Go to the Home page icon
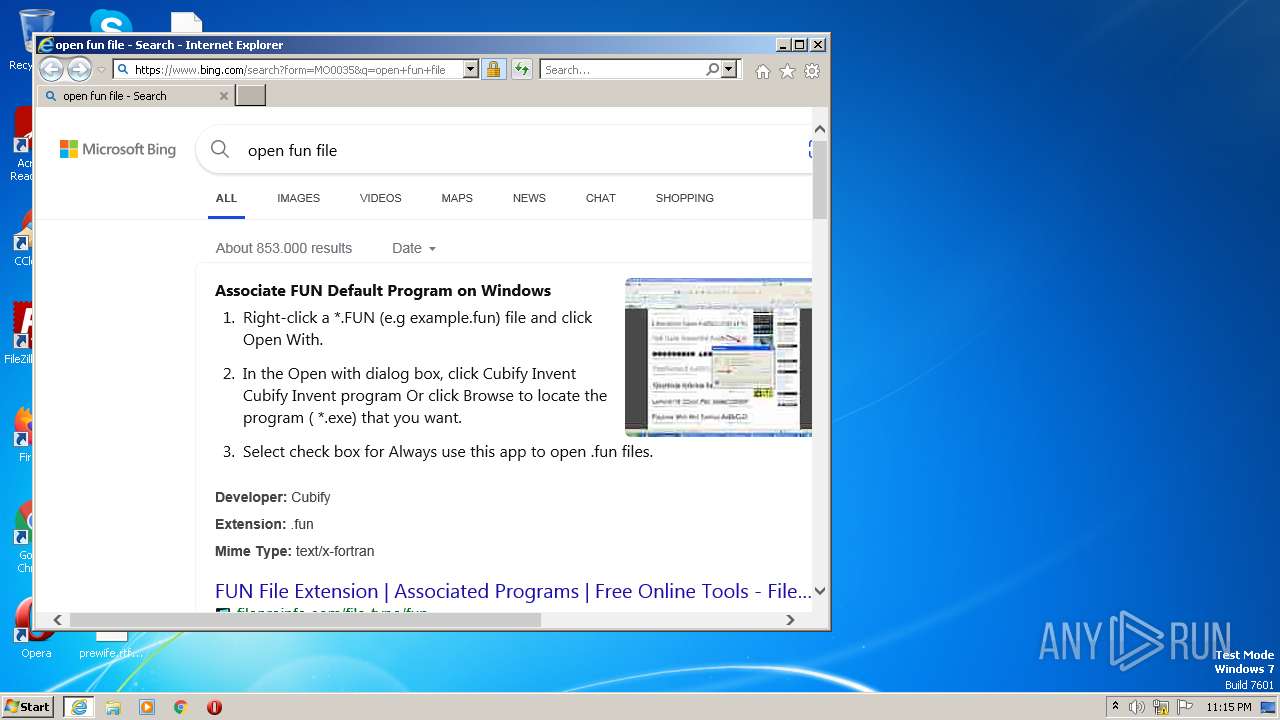The image size is (1280, 720). coord(763,71)
